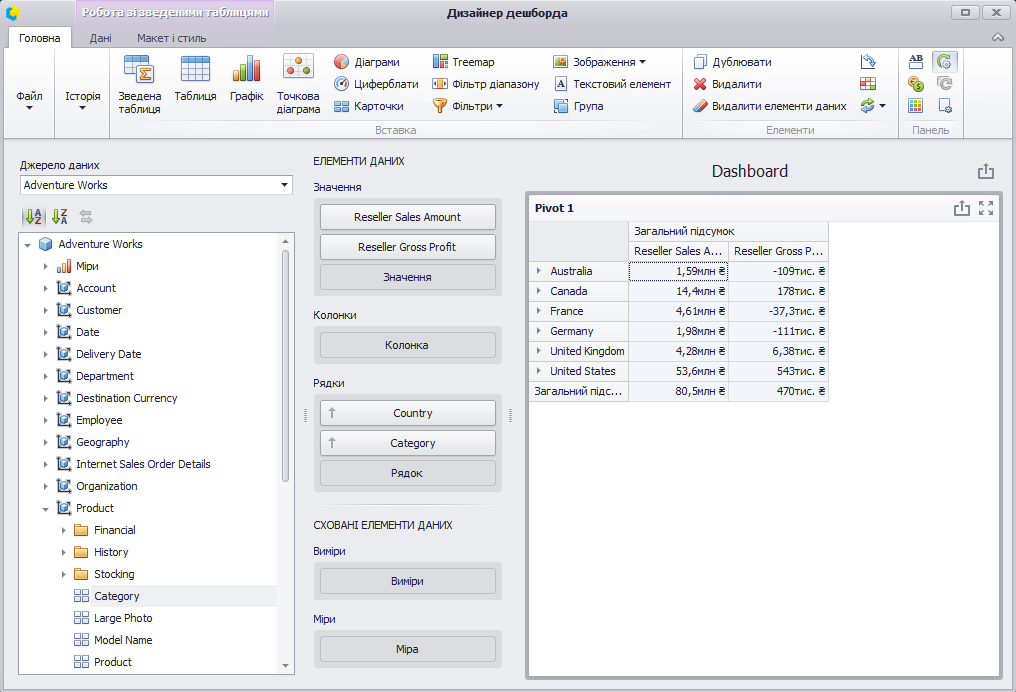Remove data items (Видалити елементи даних)

770,106
